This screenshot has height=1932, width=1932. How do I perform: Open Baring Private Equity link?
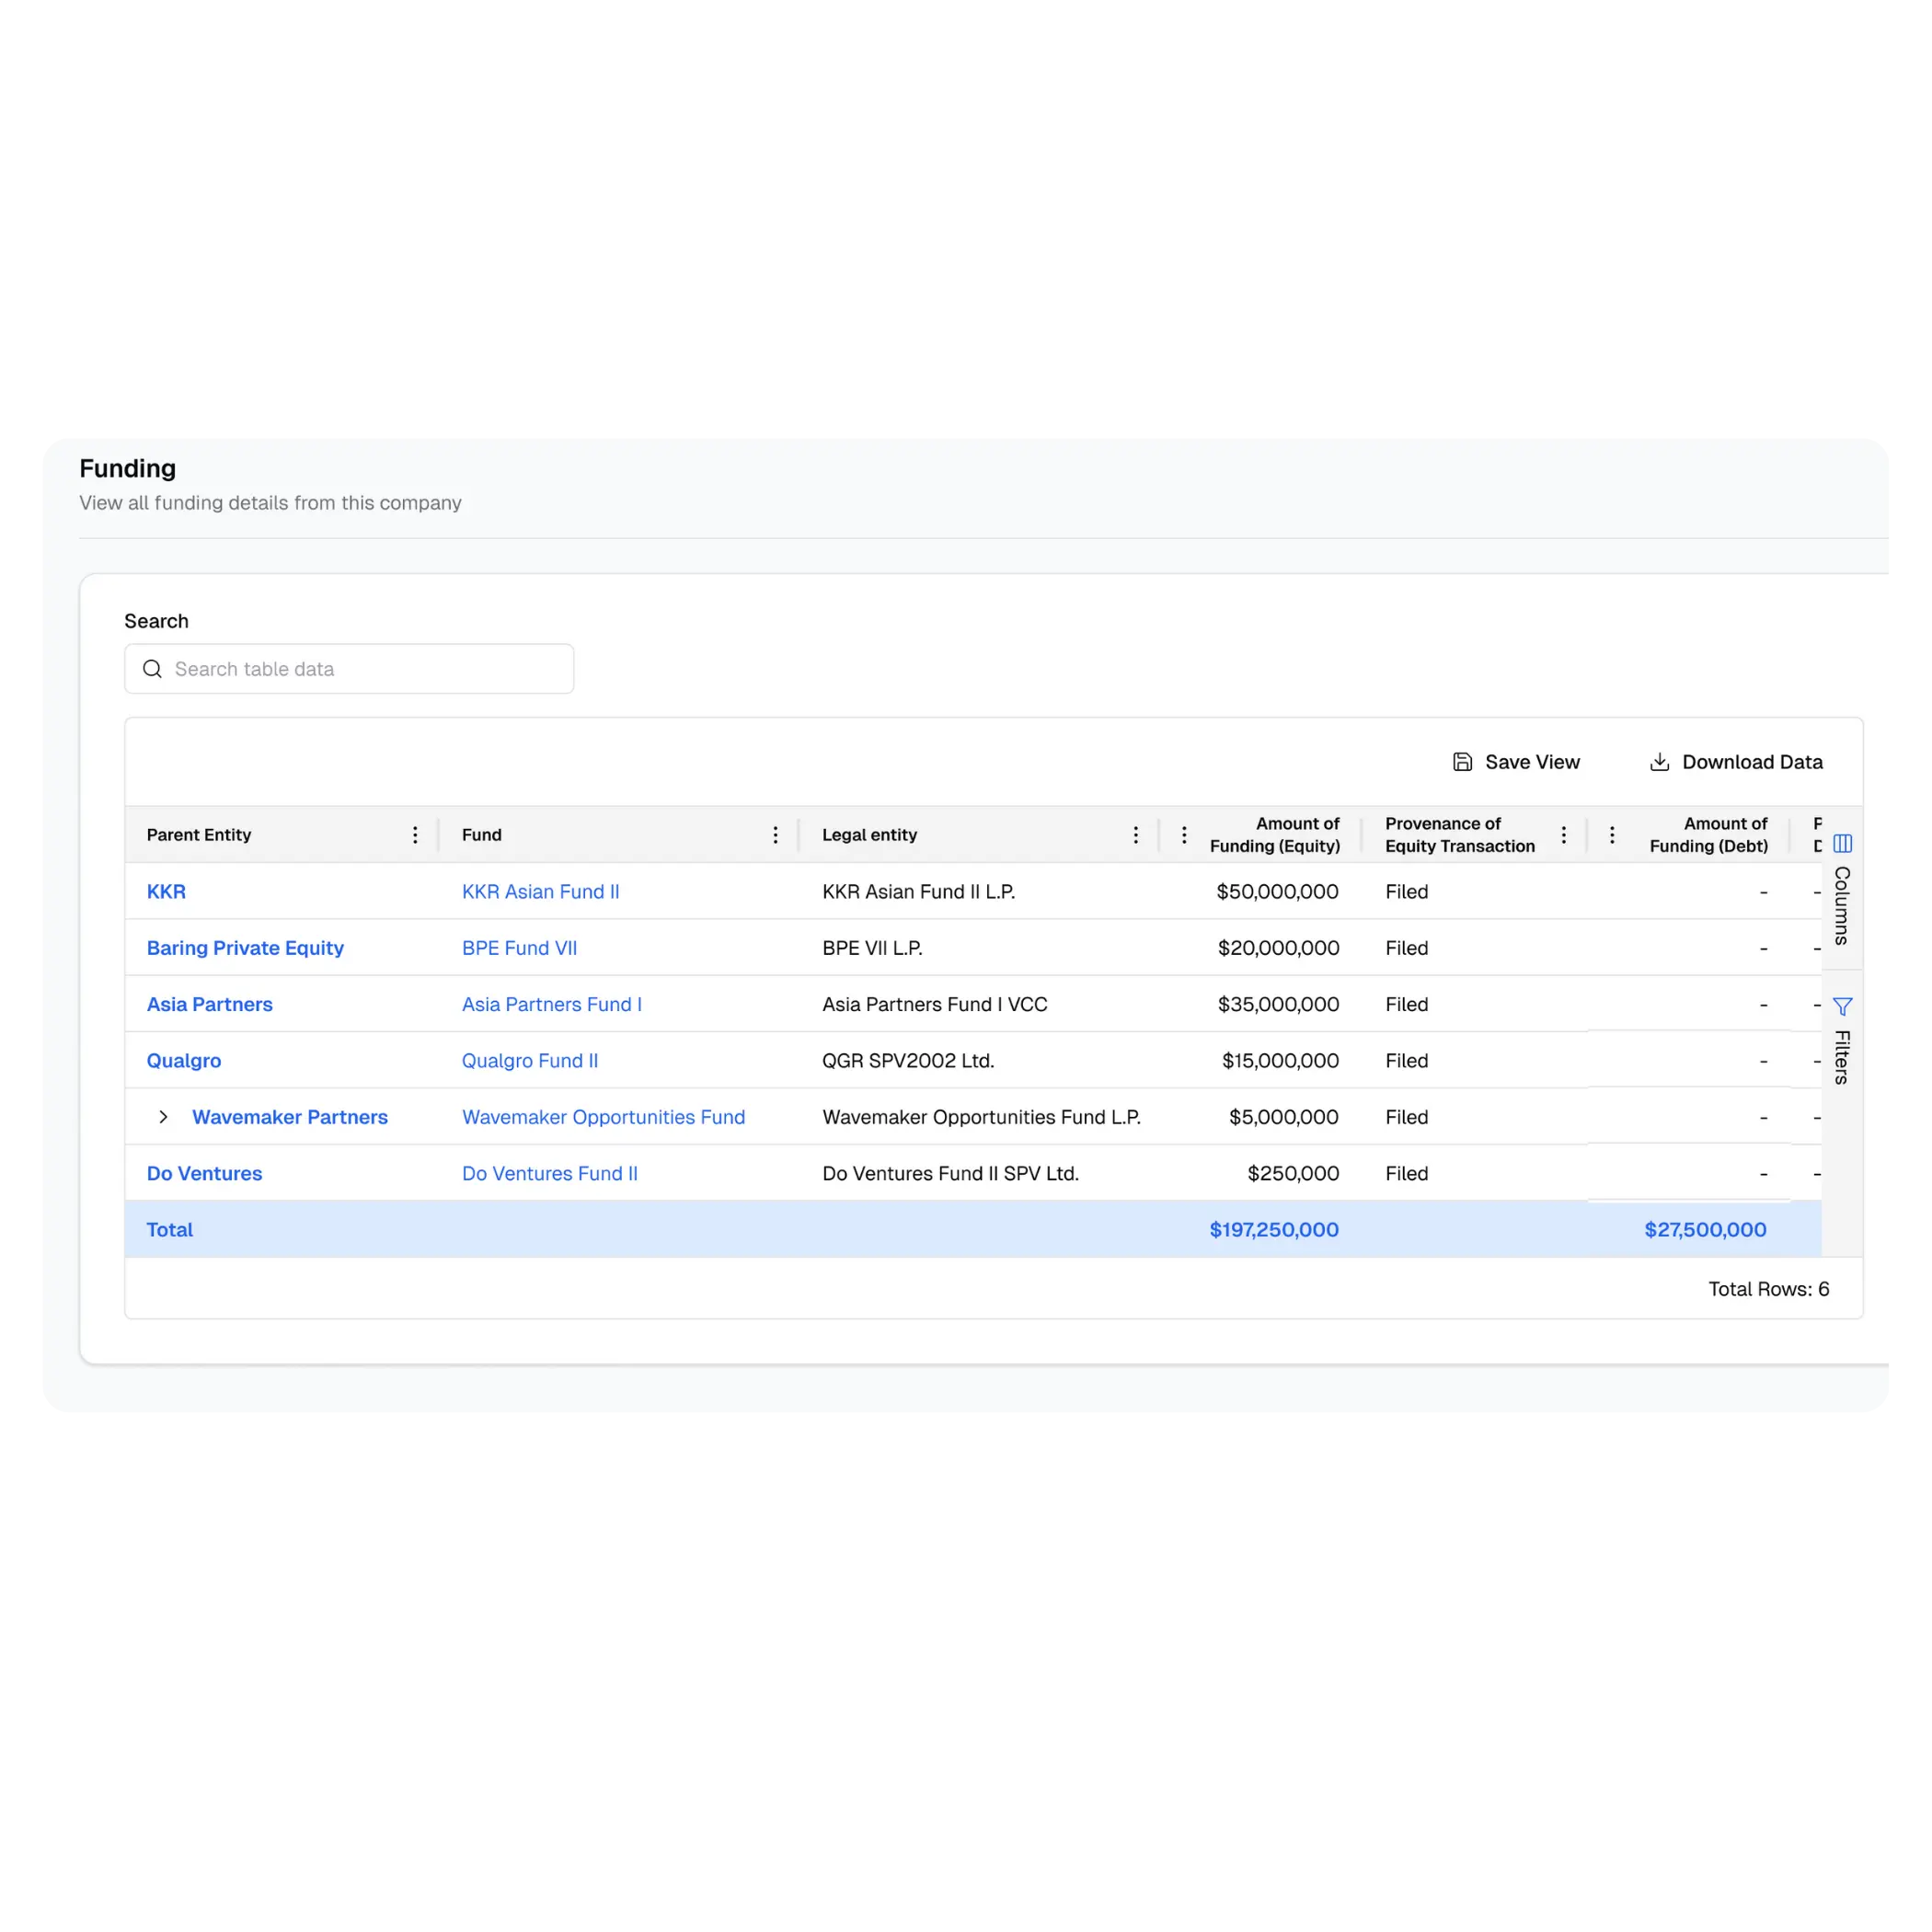click(x=245, y=948)
